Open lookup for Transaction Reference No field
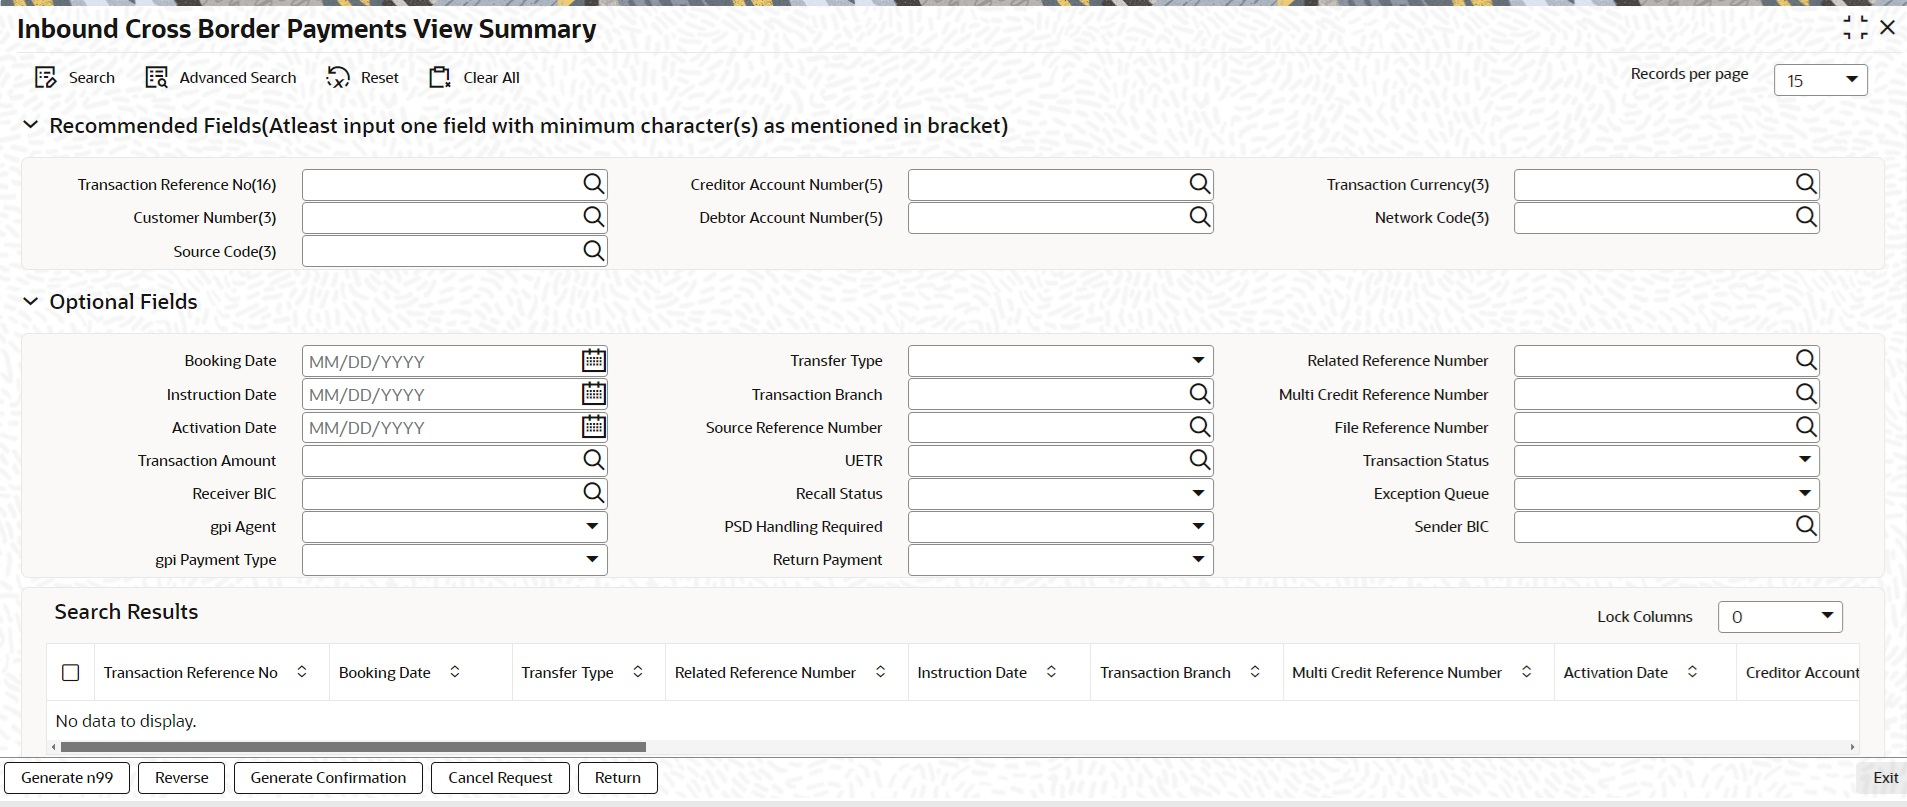This screenshot has height=807, width=1907. point(594,184)
